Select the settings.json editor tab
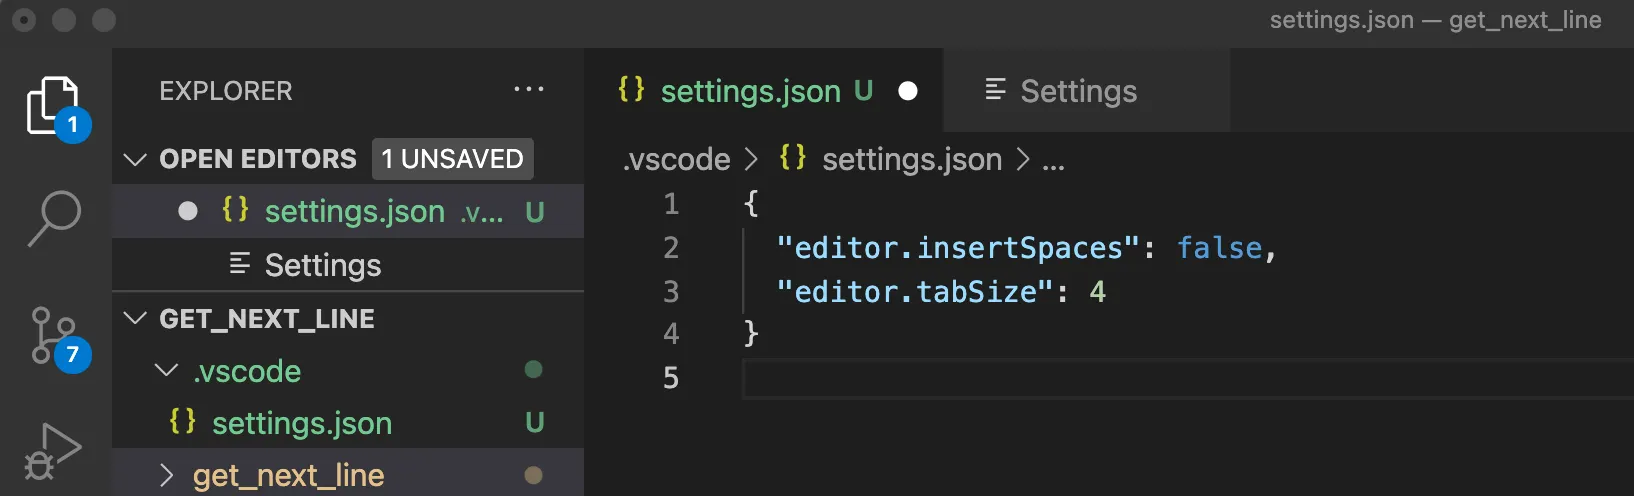 tap(750, 92)
